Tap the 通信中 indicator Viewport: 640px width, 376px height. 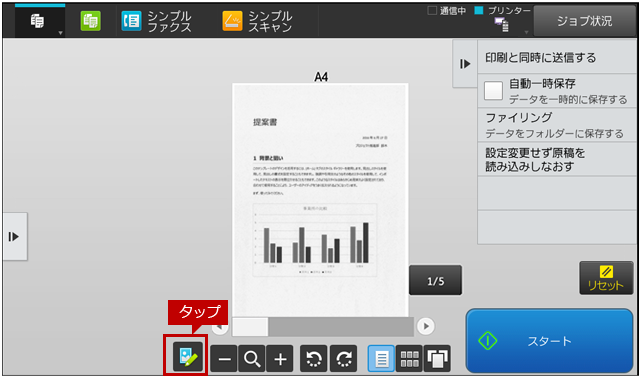point(447,11)
